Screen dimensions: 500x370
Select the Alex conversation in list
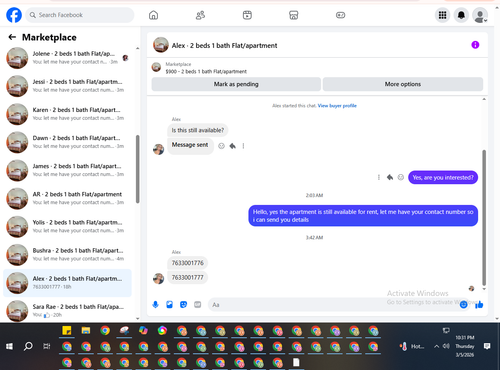(67, 283)
